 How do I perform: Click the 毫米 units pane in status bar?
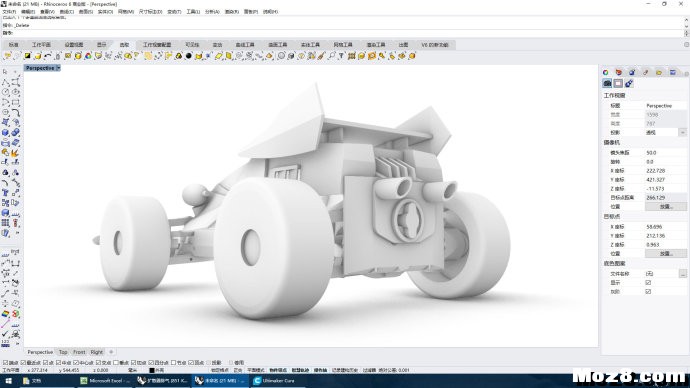[132, 370]
